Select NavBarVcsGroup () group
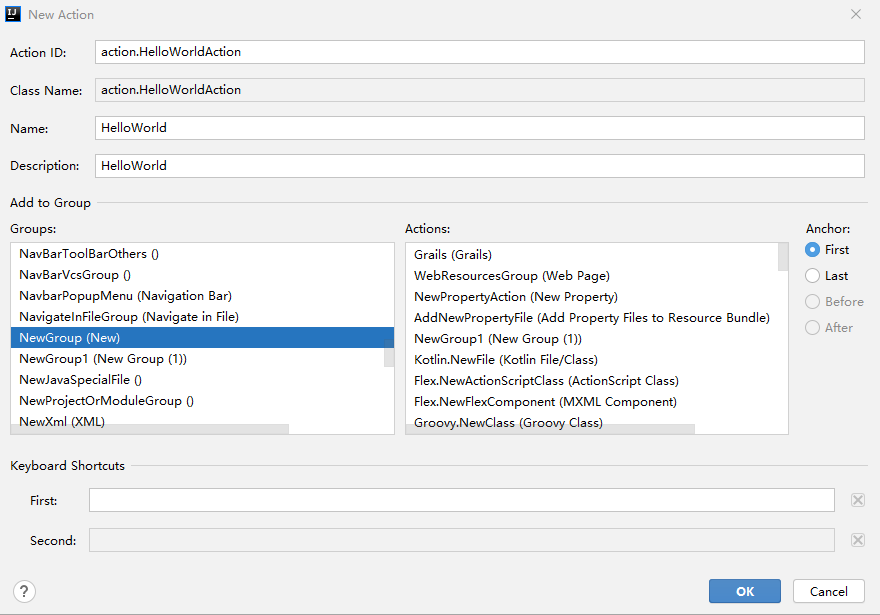Viewport: 880px width, 615px height. click(202, 275)
